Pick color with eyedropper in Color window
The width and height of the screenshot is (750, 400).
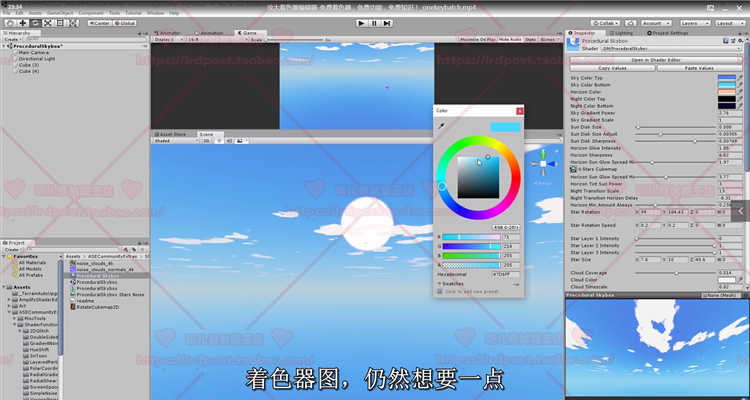[x=442, y=126]
